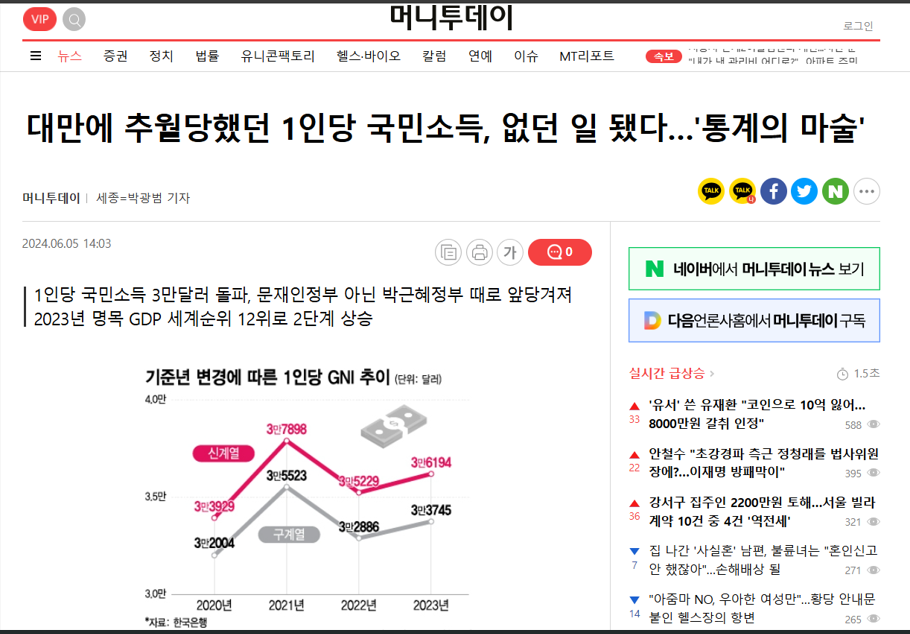Go to MT리포트 section
Image resolution: width=910 pixels, height=634 pixels.
pos(586,56)
